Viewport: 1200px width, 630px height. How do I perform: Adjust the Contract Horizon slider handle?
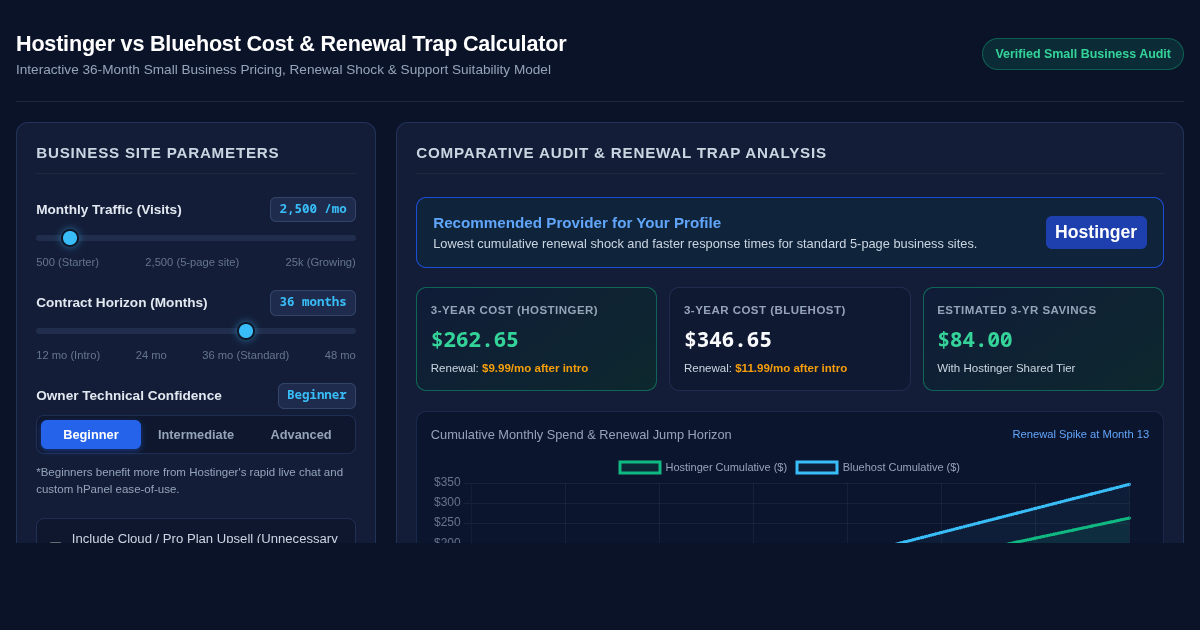(x=246, y=331)
